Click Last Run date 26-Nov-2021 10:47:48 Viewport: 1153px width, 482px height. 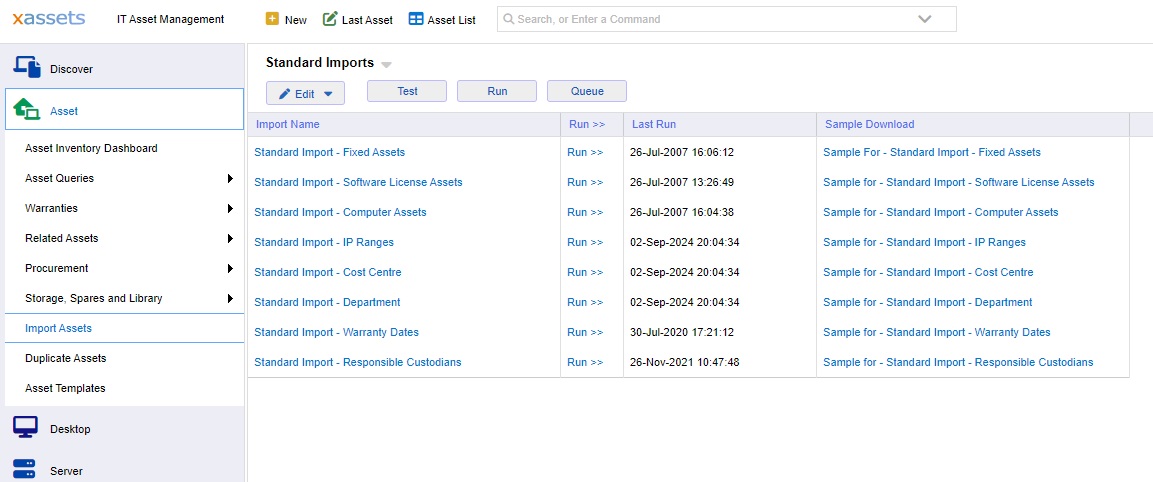coord(685,362)
